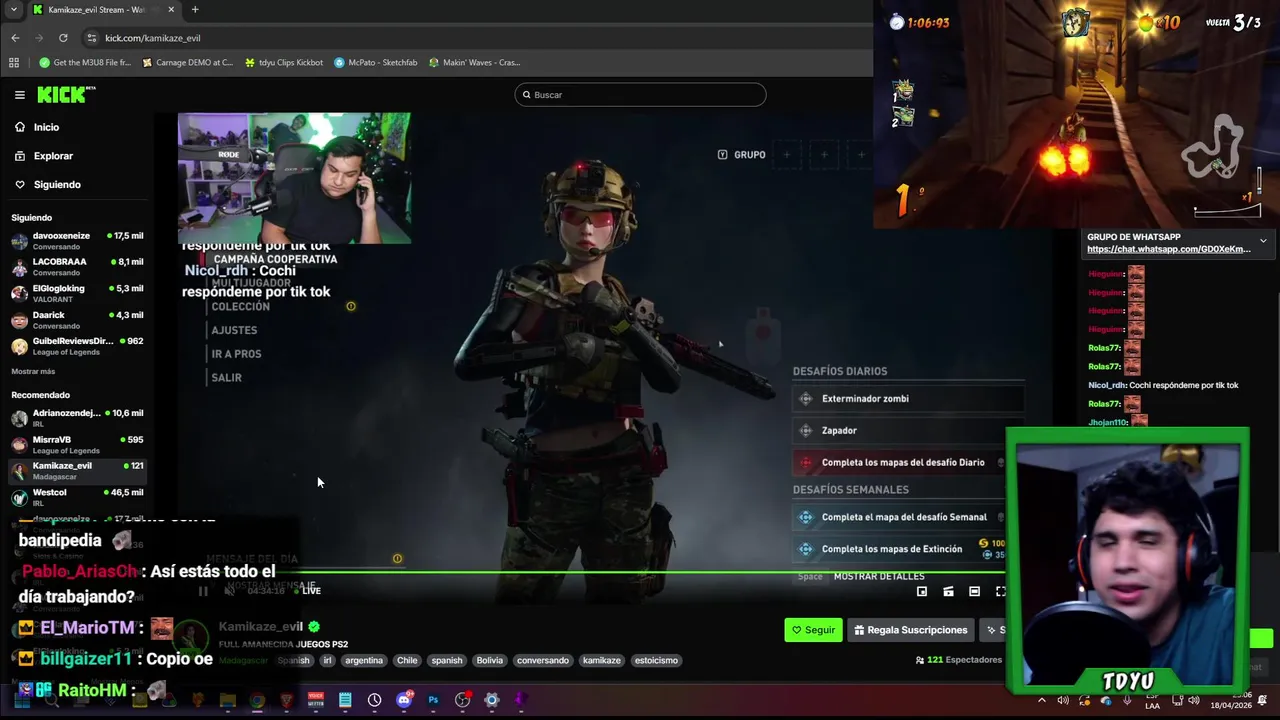The image size is (1280, 720).
Task: Toggle picture-in-picture in stream player
Action: click(x=922, y=592)
